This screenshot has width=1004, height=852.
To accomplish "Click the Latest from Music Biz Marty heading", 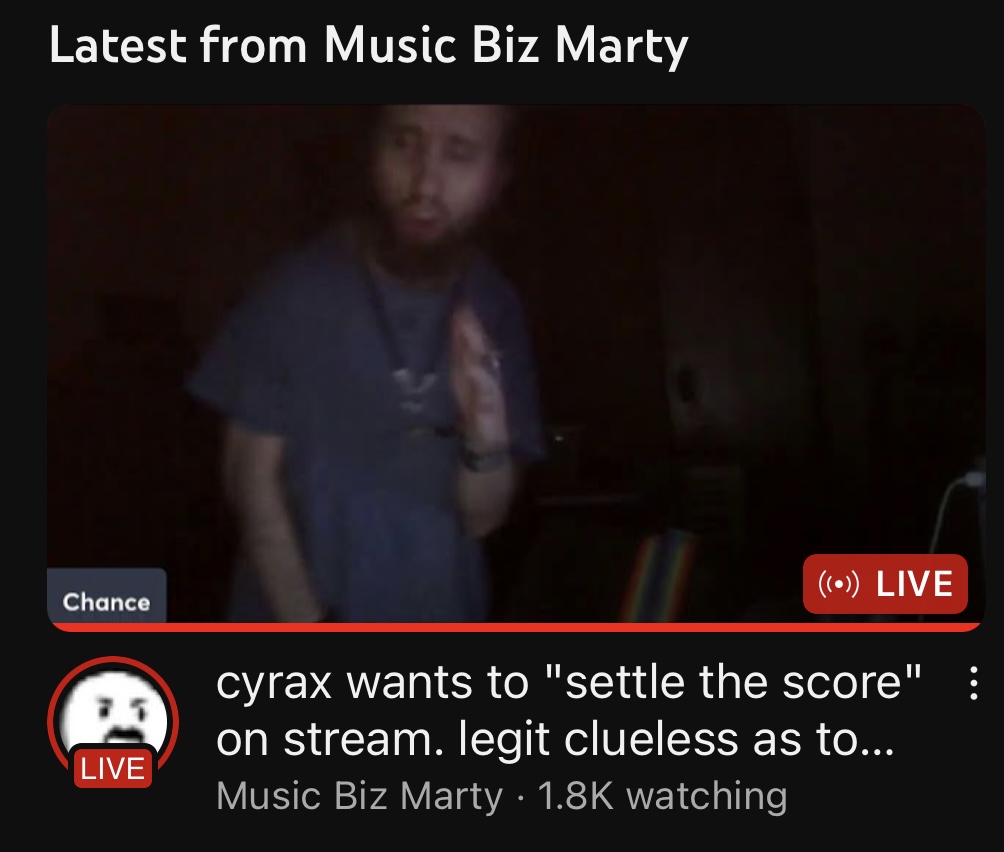I will click(x=368, y=45).
